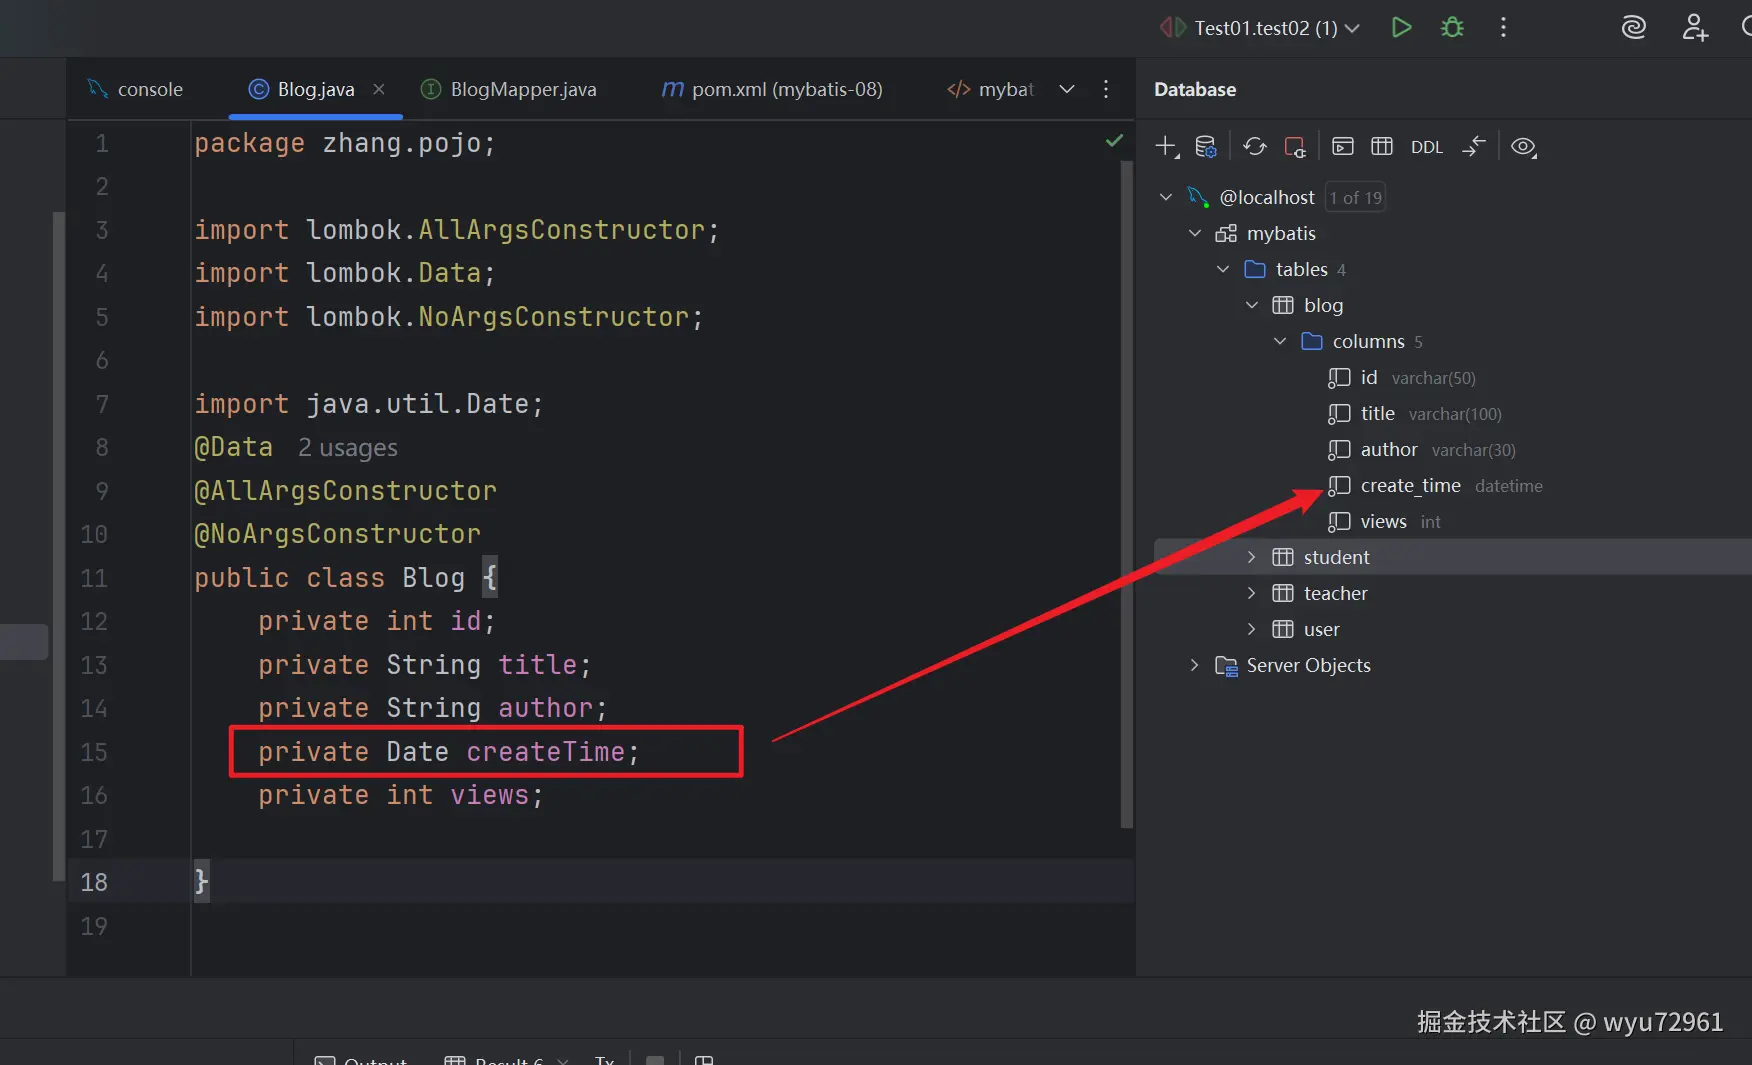Show the hidden editor tabs list
The image size is (1752, 1065).
(x=1067, y=89)
